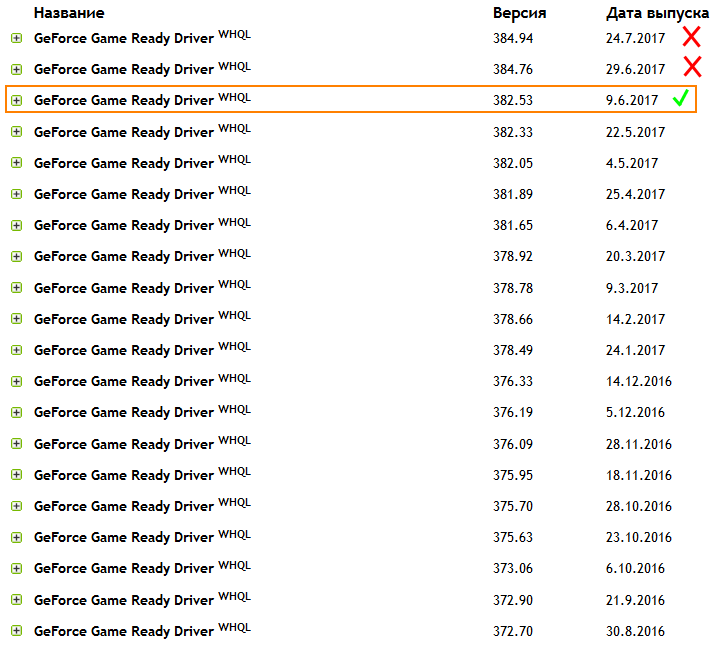Click the Название column header
Image resolution: width=723 pixels, height=648 pixels.
69,13
